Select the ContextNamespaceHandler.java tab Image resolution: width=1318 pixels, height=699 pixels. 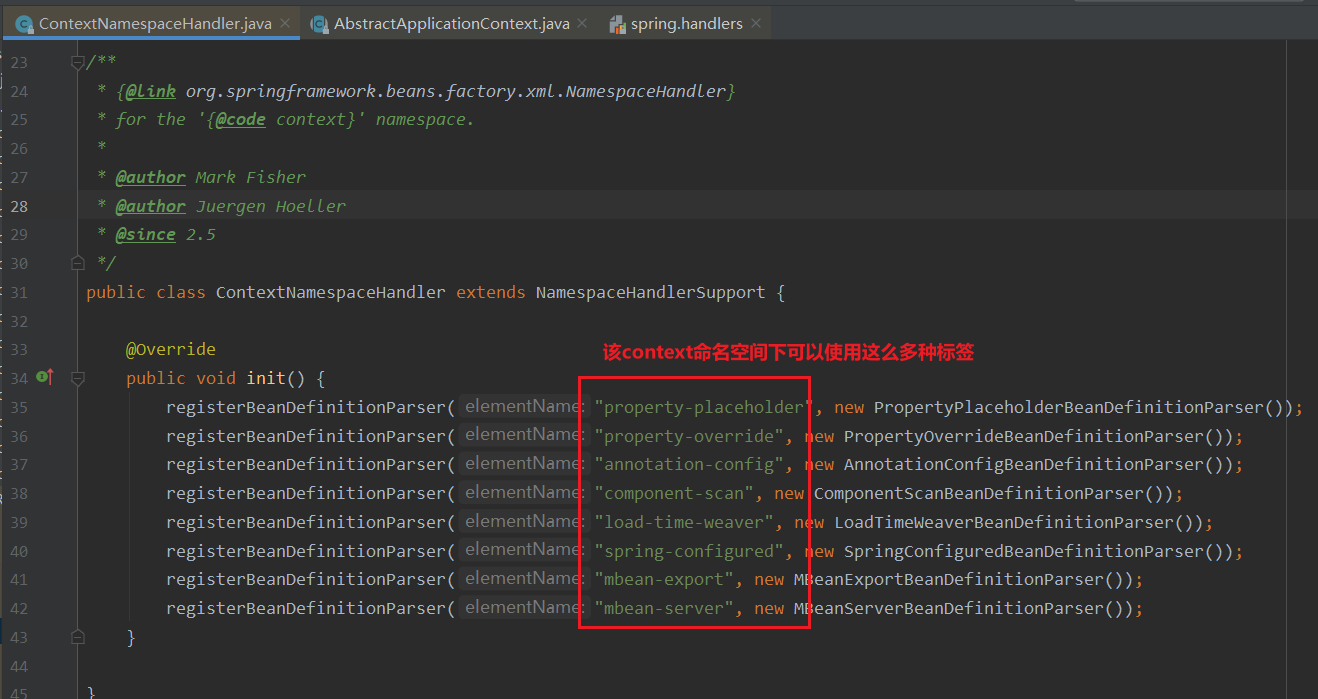pyautogui.click(x=155, y=24)
